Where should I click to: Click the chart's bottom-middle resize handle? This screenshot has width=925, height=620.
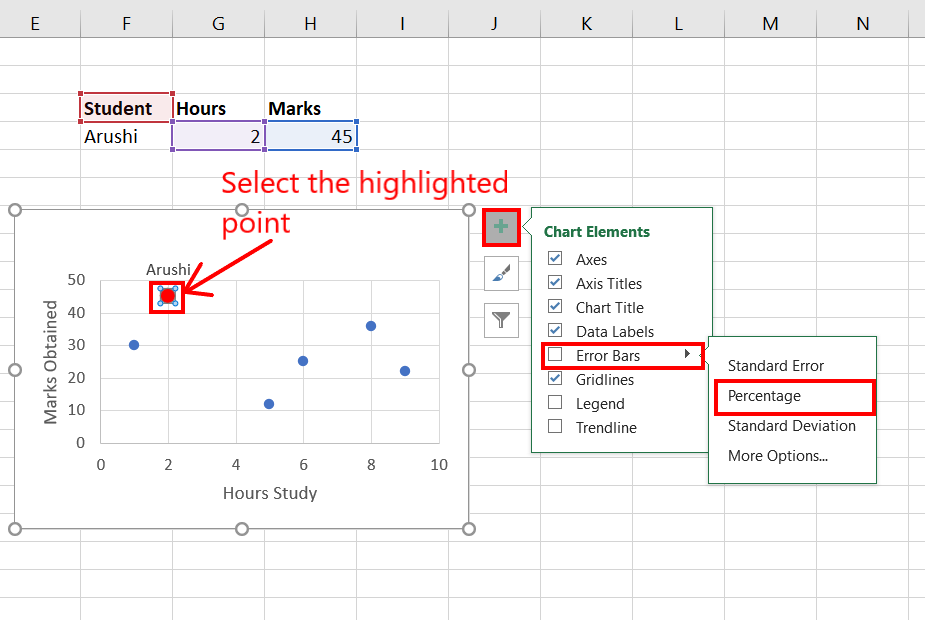click(x=242, y=529)
